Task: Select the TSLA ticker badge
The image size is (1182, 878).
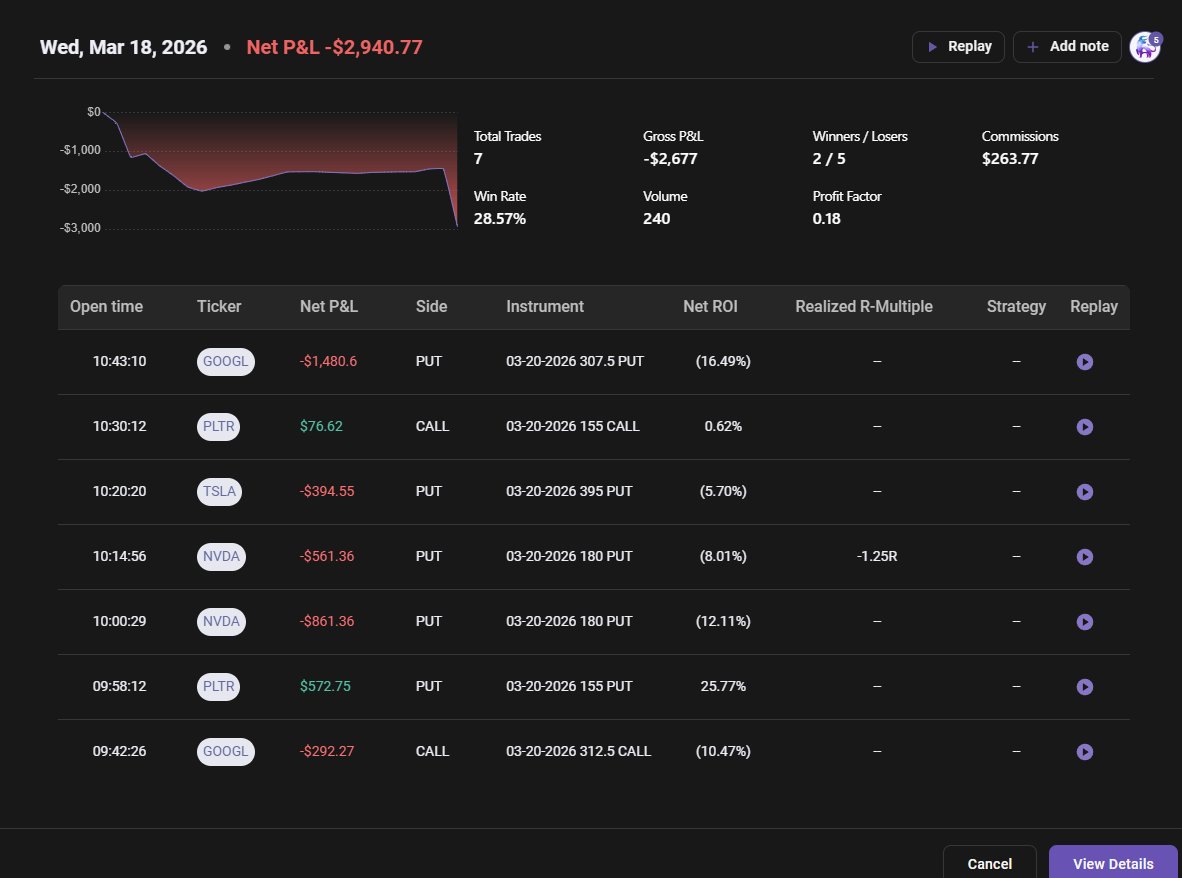Action: tap(219, 491)
